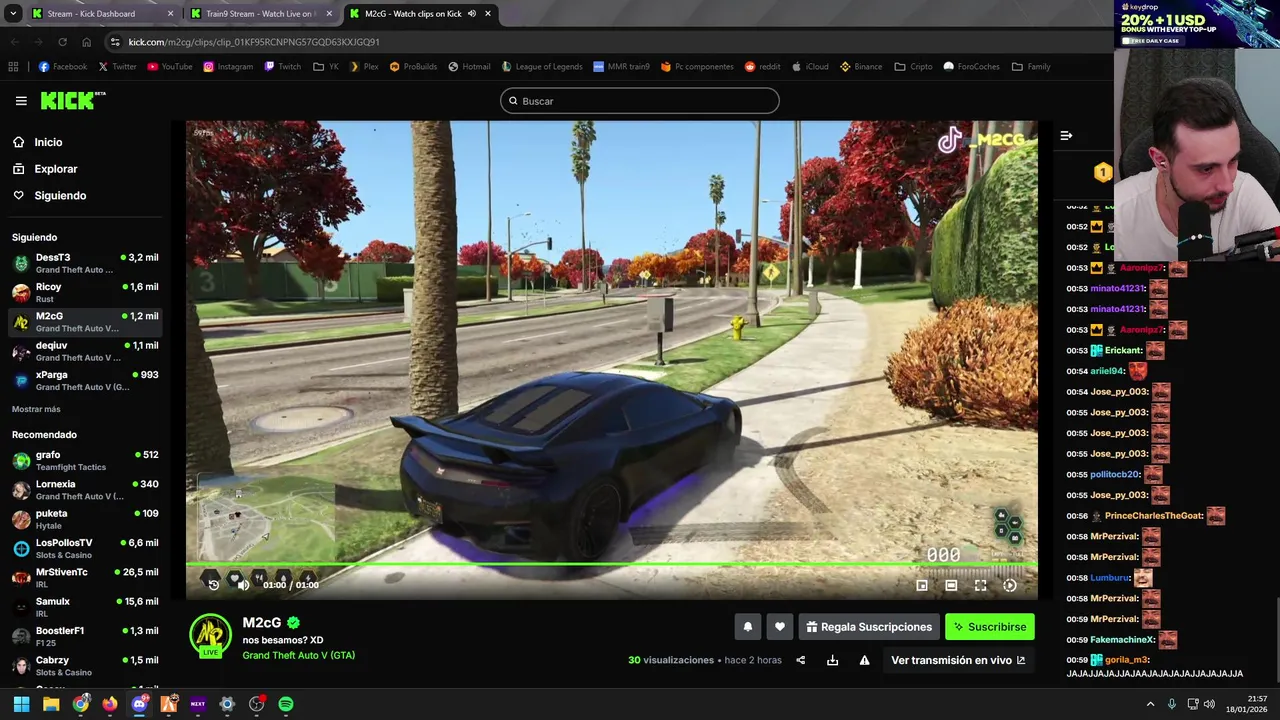The height and width of the screenshot is (720, 1280).
Task: Click the green Suscribirse button
Action: tap(989, 627)
